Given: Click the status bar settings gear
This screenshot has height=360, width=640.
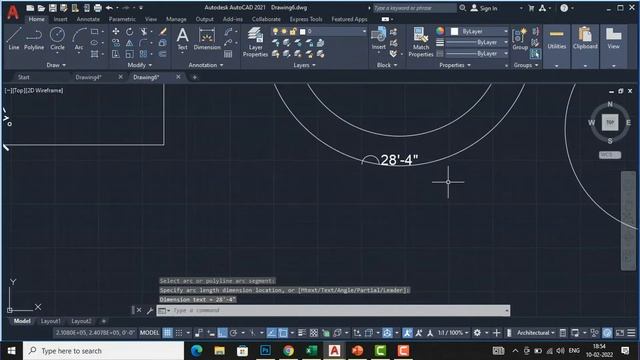Looking at the screenshot, I should [x=477, y=333].
